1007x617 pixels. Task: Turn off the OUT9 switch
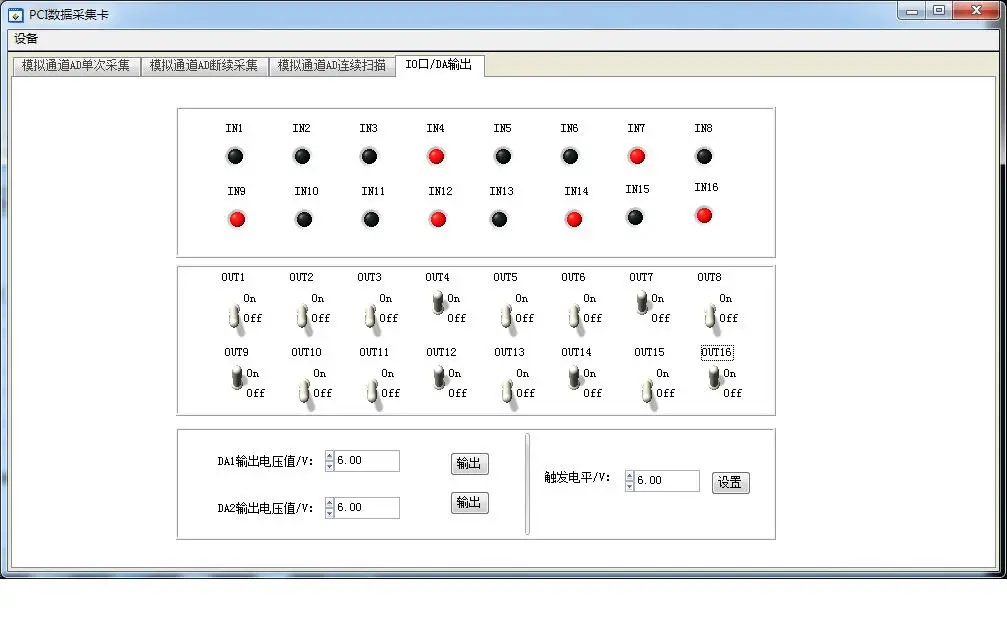pyautogui.click(x=238, y=378)
